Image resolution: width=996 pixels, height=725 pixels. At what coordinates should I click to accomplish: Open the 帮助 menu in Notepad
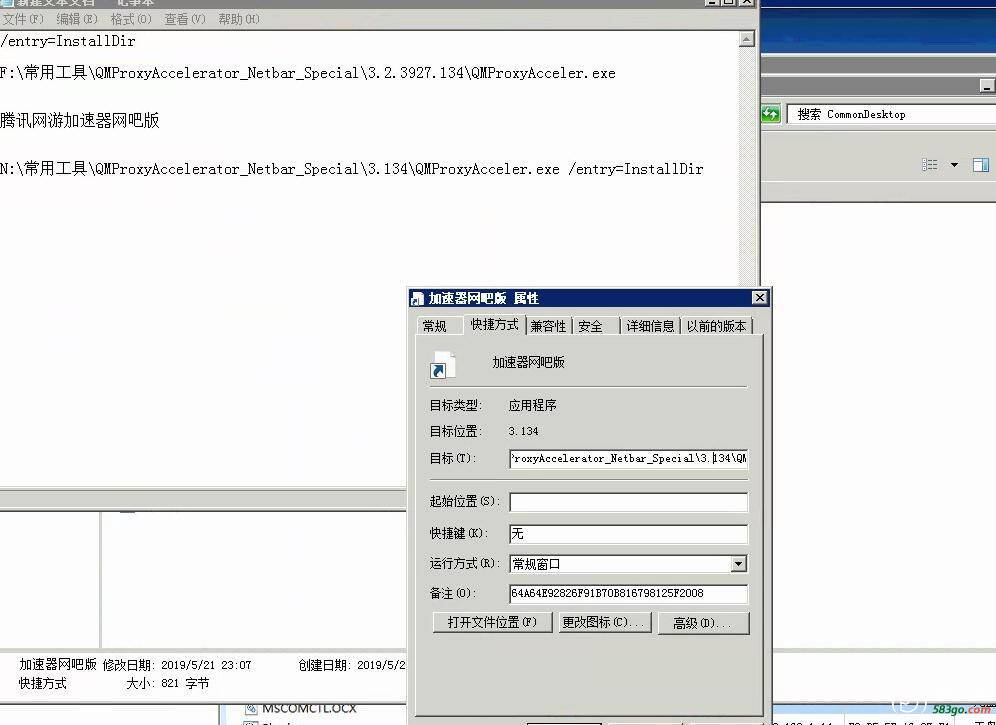(239, 19)
